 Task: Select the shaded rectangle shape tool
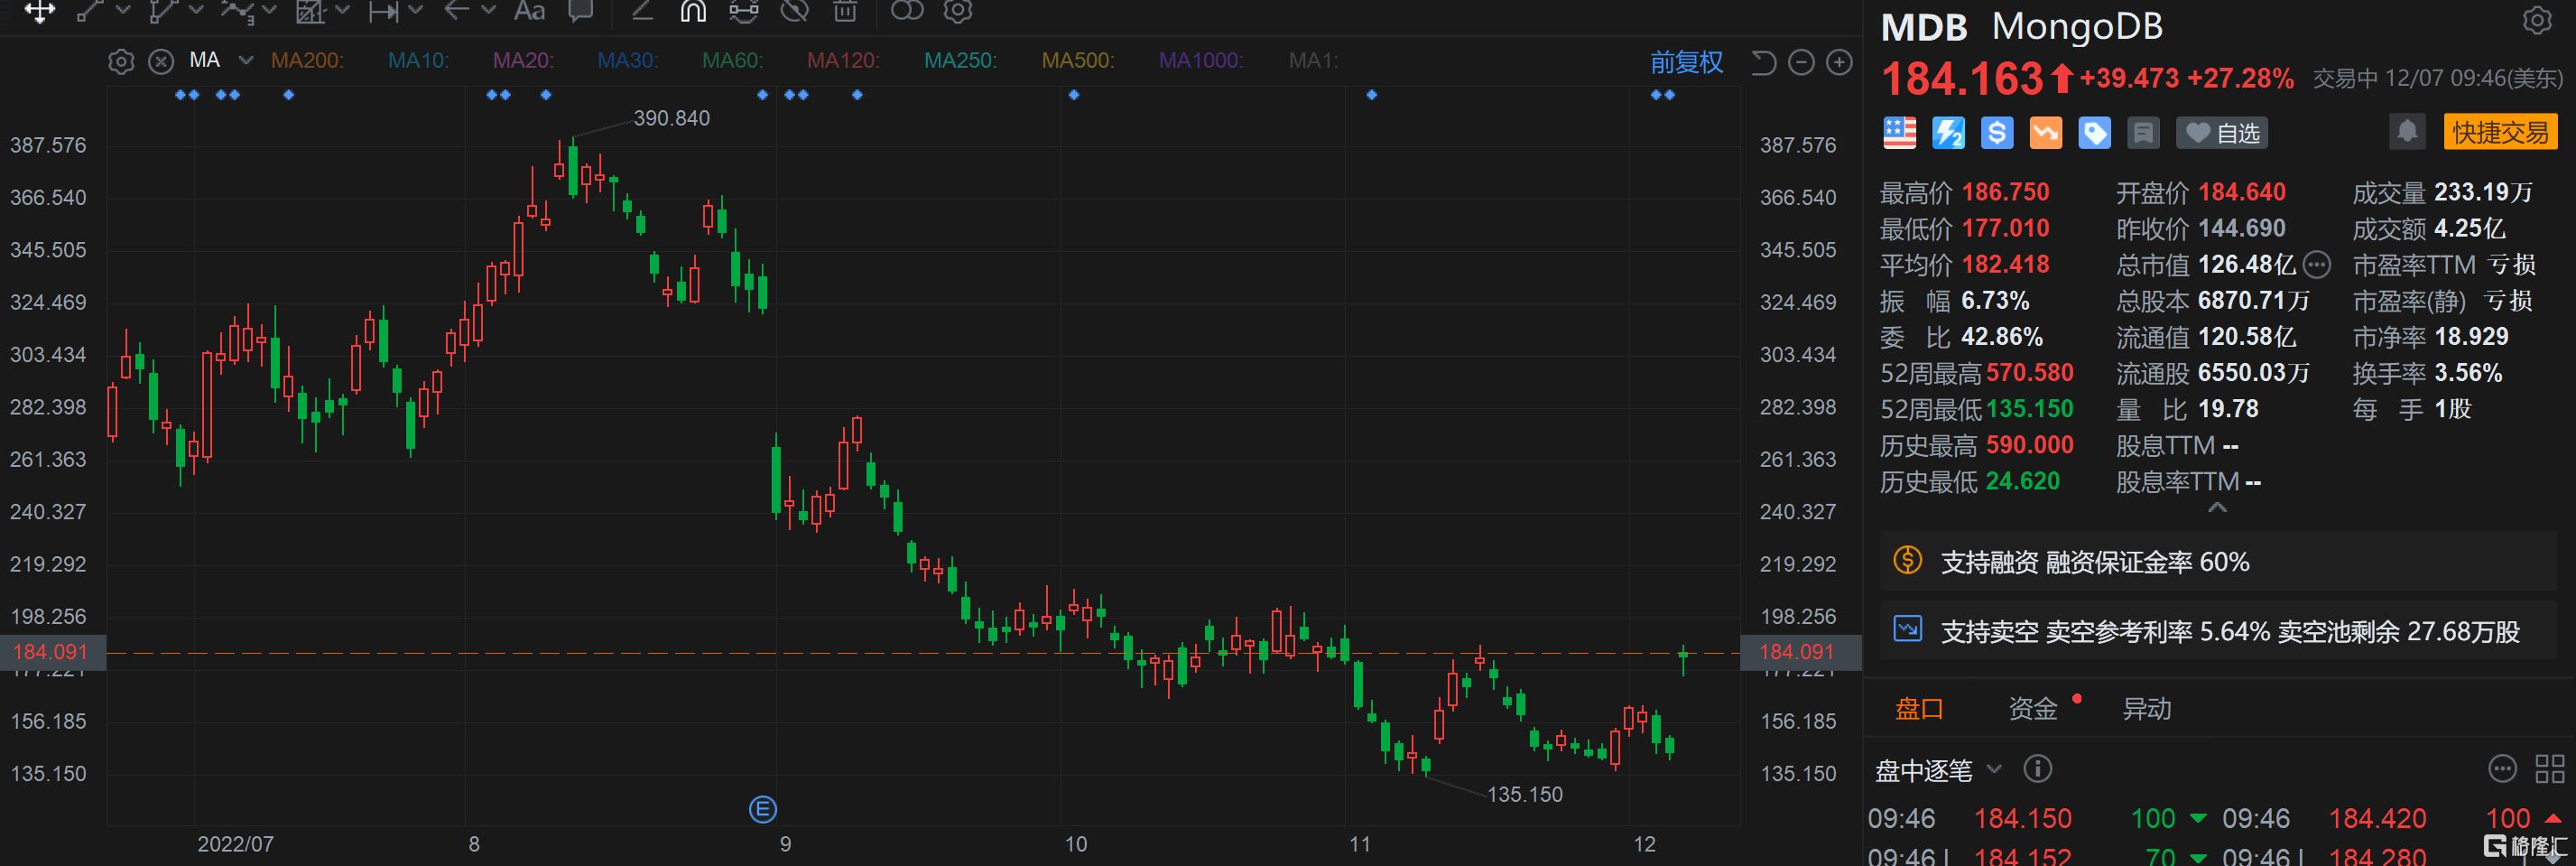tap(311, 11)
